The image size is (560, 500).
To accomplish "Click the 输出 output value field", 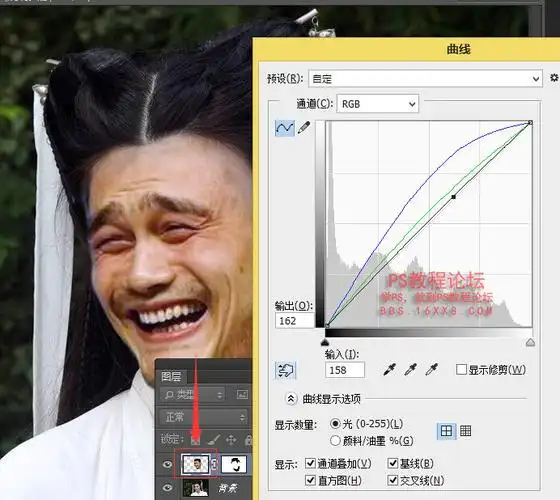I will pos(295,320).
